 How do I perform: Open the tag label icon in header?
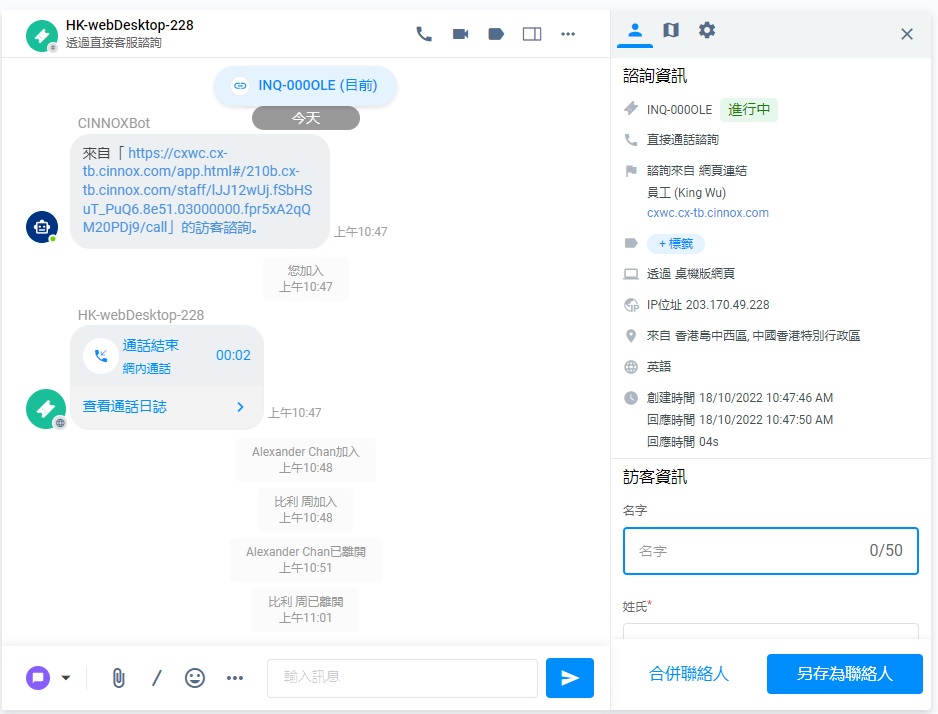[x=496, y=34]
